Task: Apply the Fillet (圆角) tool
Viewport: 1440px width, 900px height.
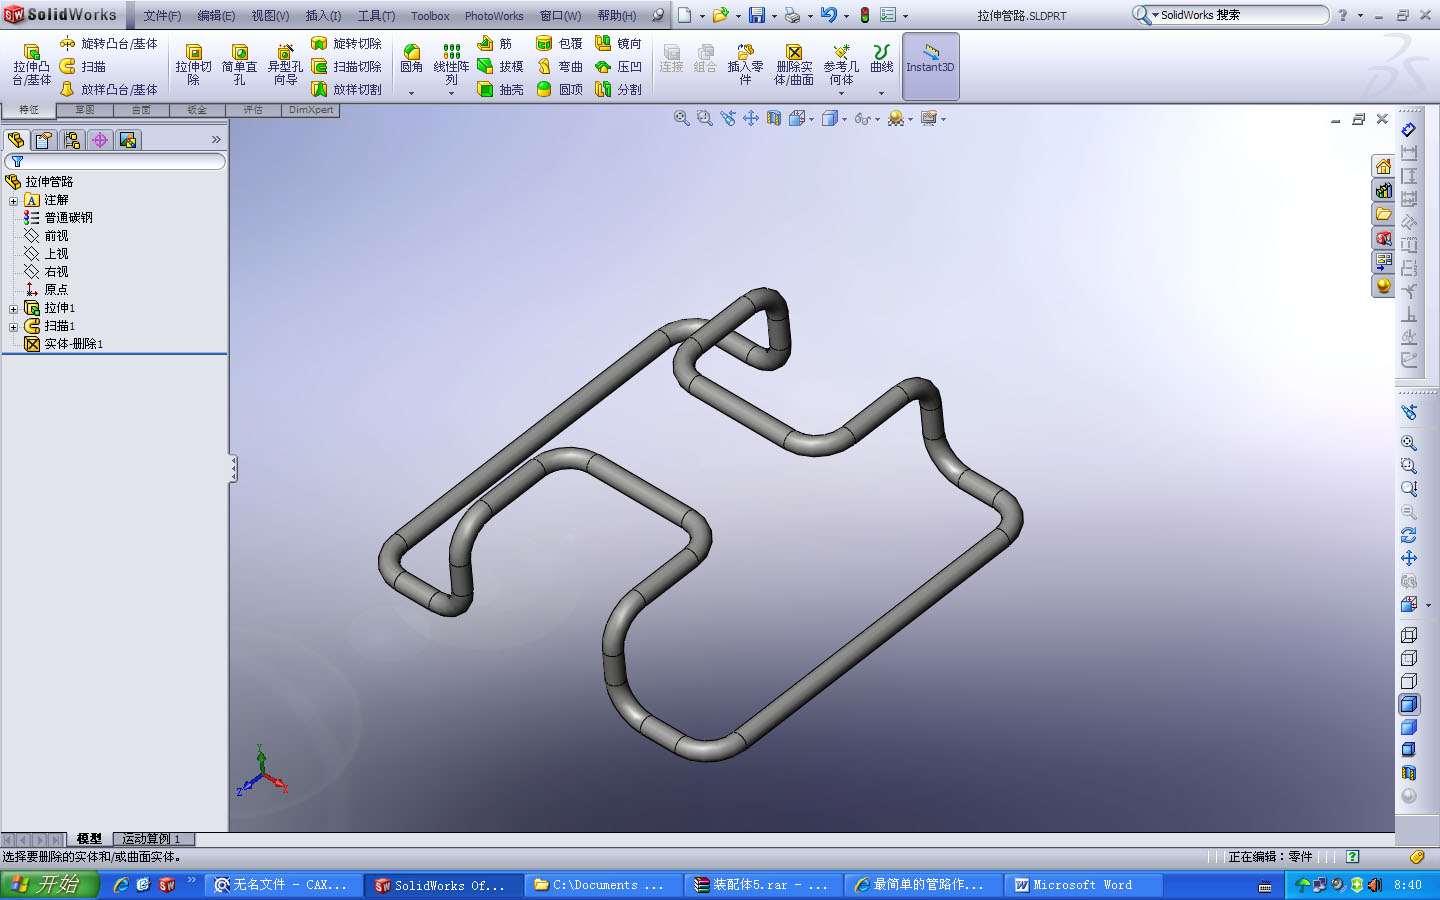Action: [411, 59]
